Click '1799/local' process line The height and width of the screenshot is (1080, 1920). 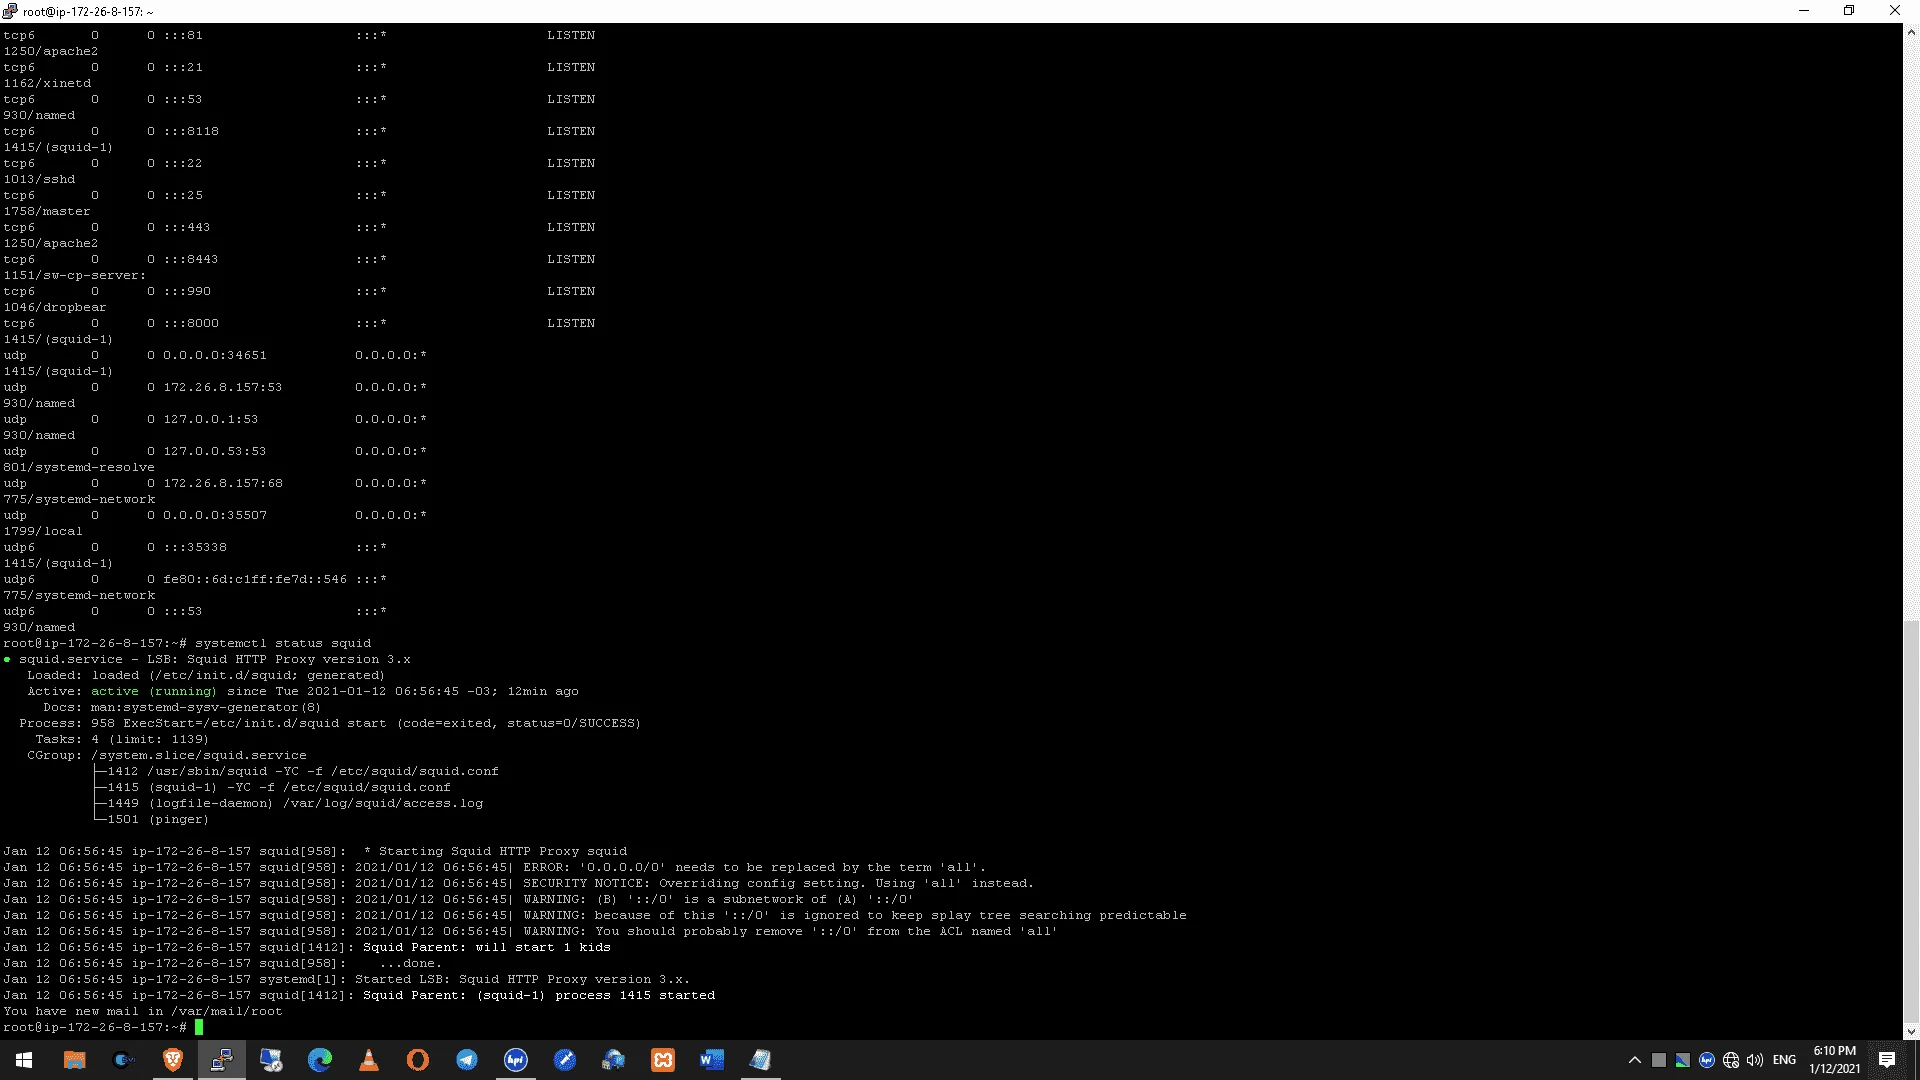[x=43, y=531]
